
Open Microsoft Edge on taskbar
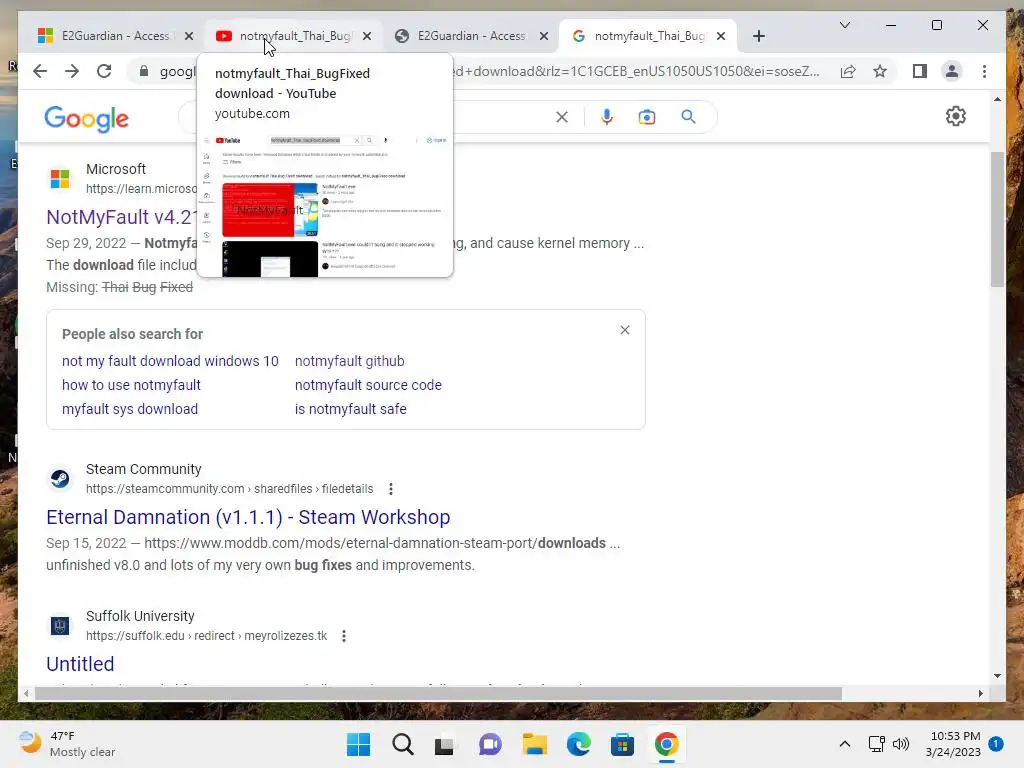coord(579,744)
